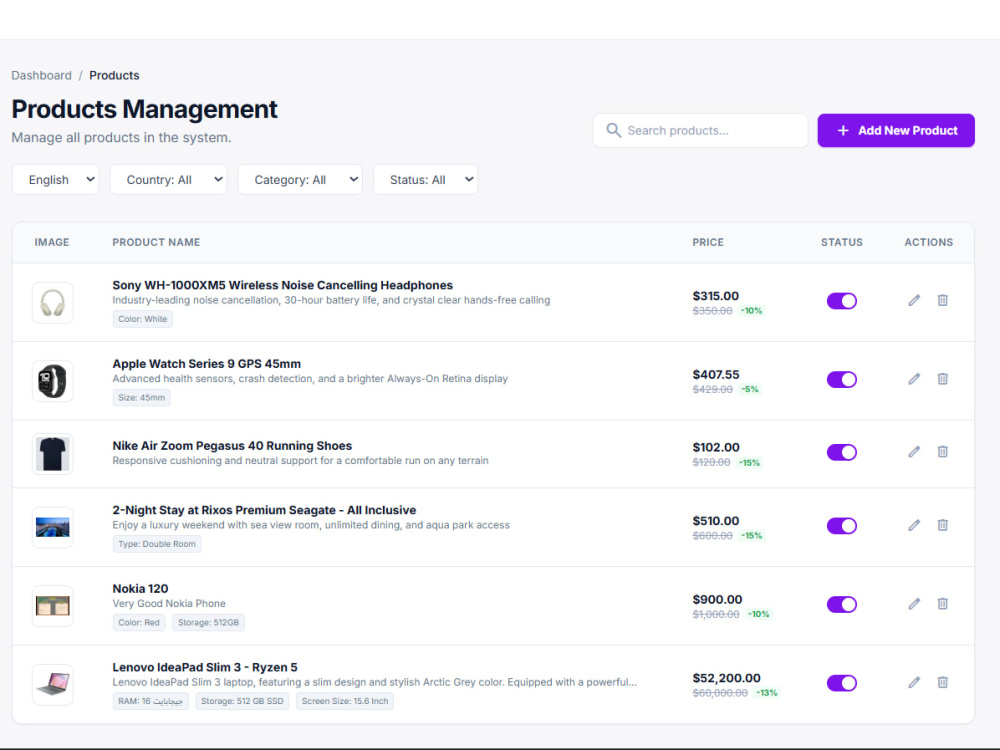The height and width of the screenshot is (750, 1000).
Task: Edit the Rixos Premium Seagate stay product
Action: click(x=914, y=525)
